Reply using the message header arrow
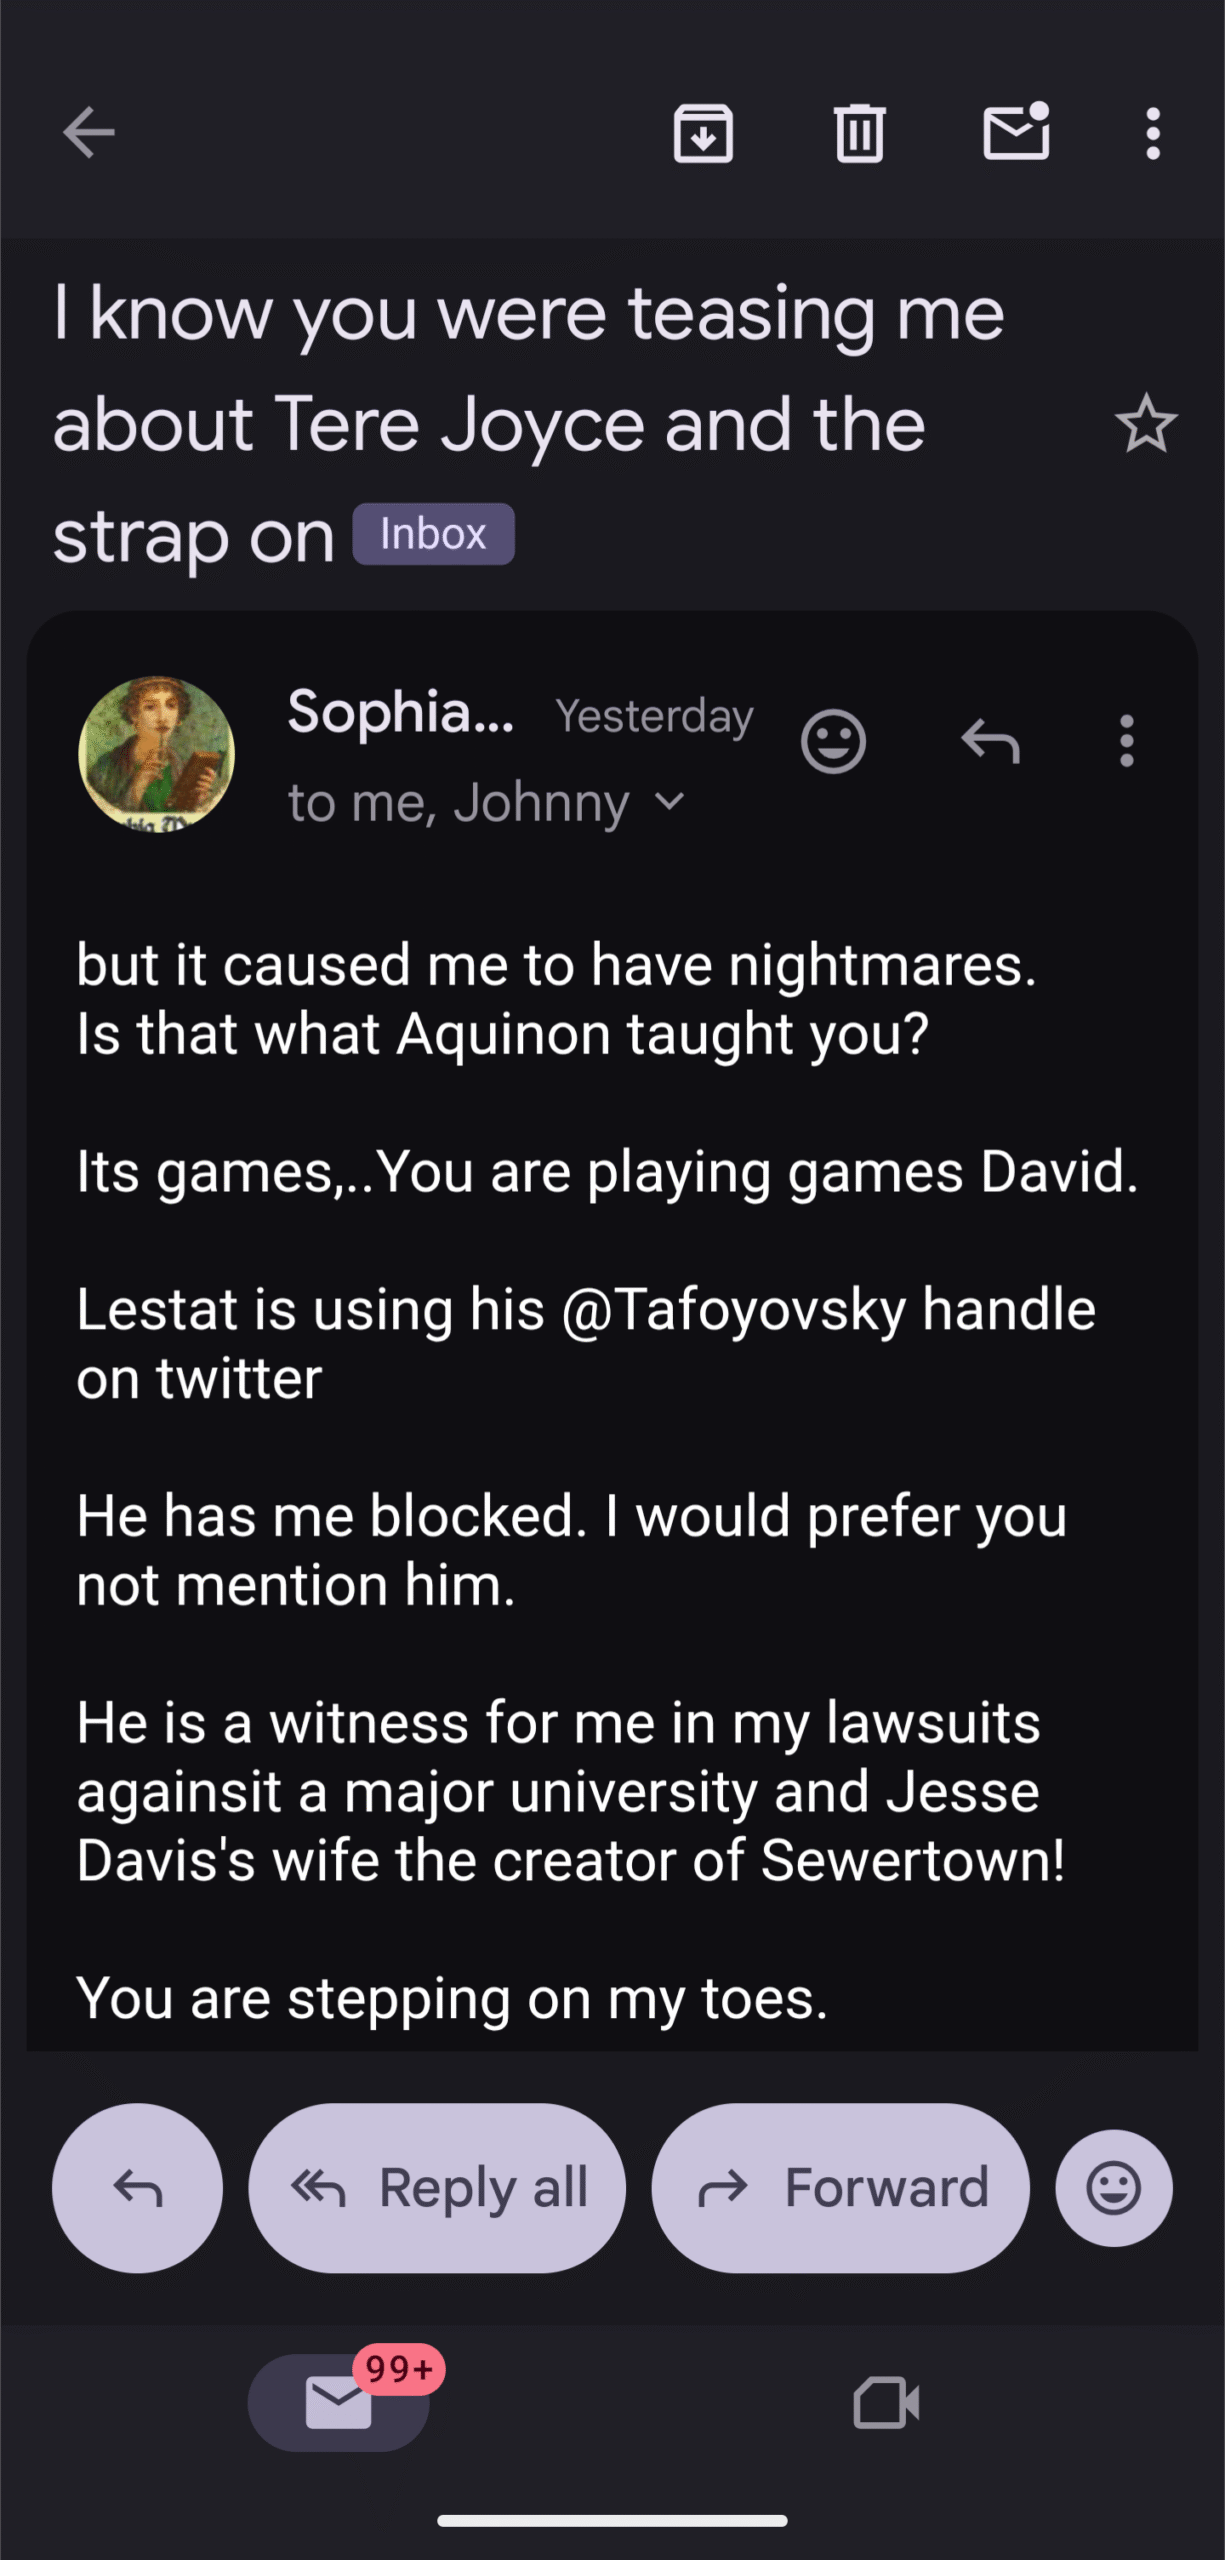The height and width of the screenshot is (2560, 1225). pyautogui.click(x=990, y=742)
